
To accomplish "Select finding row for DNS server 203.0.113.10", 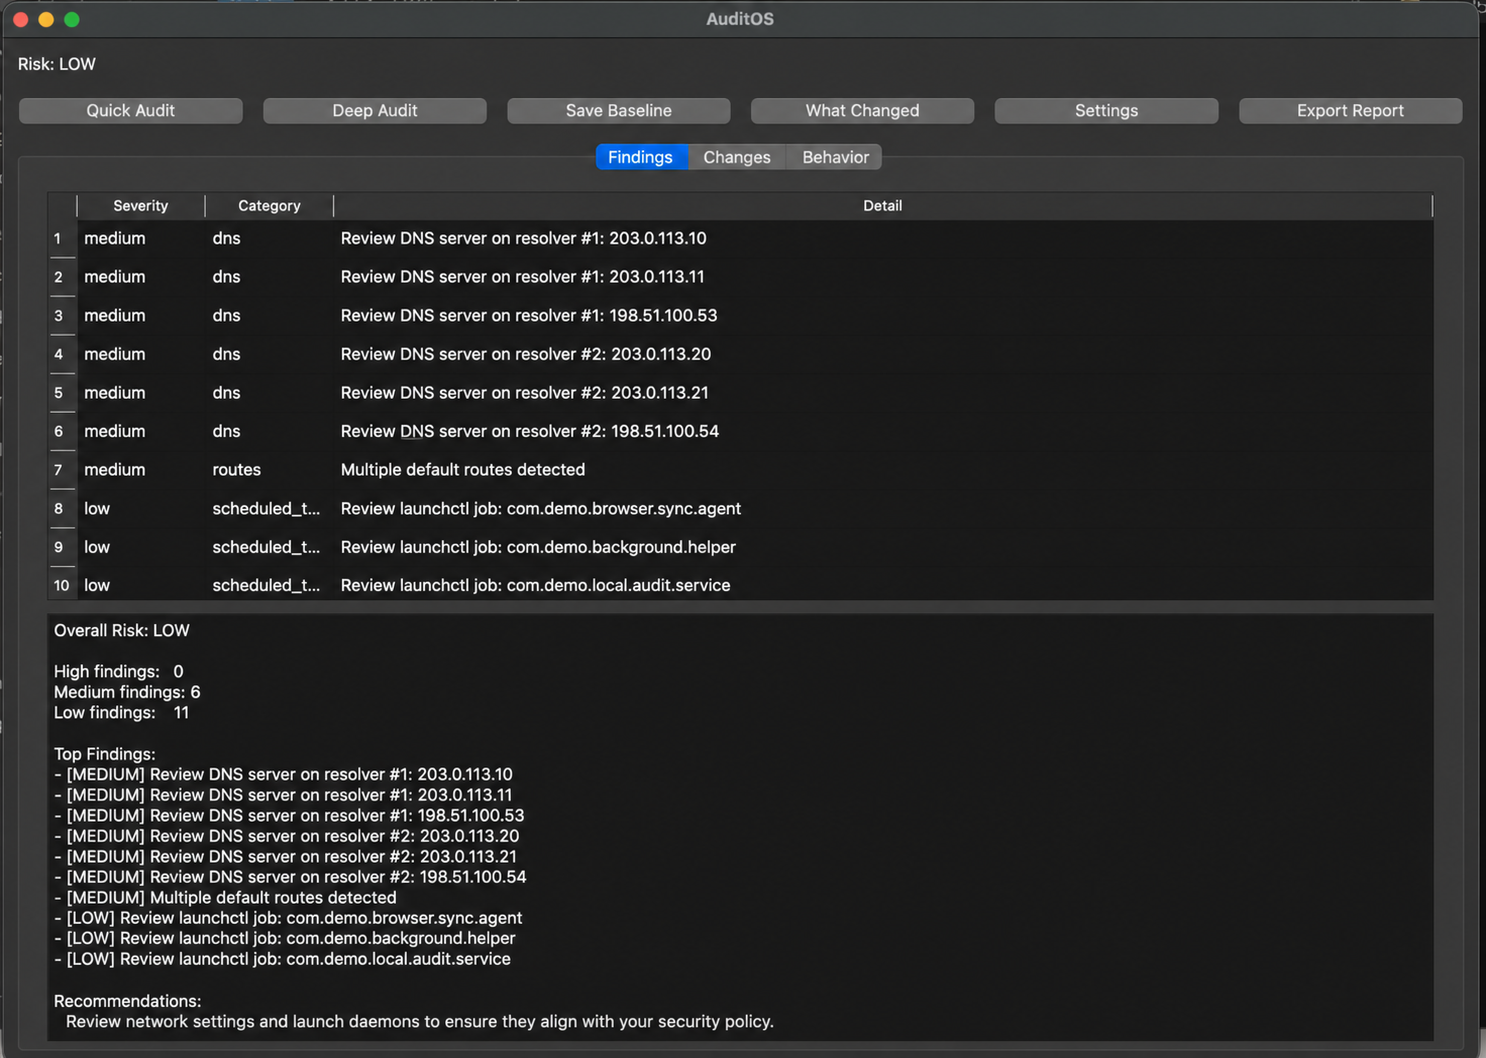I will pyautogui.click(x=741, y=238).
